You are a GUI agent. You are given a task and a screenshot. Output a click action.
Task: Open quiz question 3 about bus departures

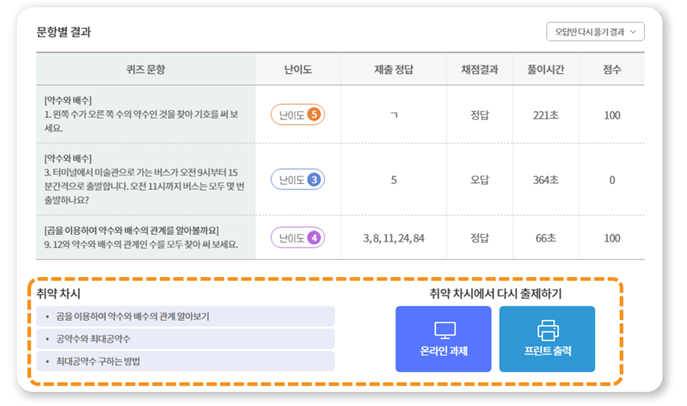pyautogui.click(x=144, y=179)
